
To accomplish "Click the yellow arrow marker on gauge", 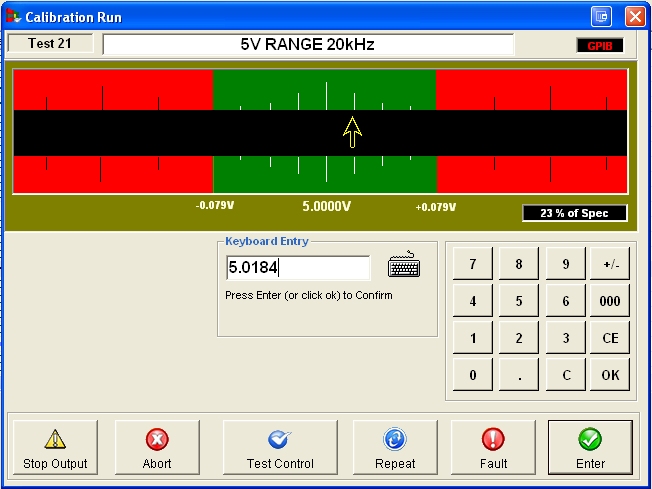I will point(352,131).
